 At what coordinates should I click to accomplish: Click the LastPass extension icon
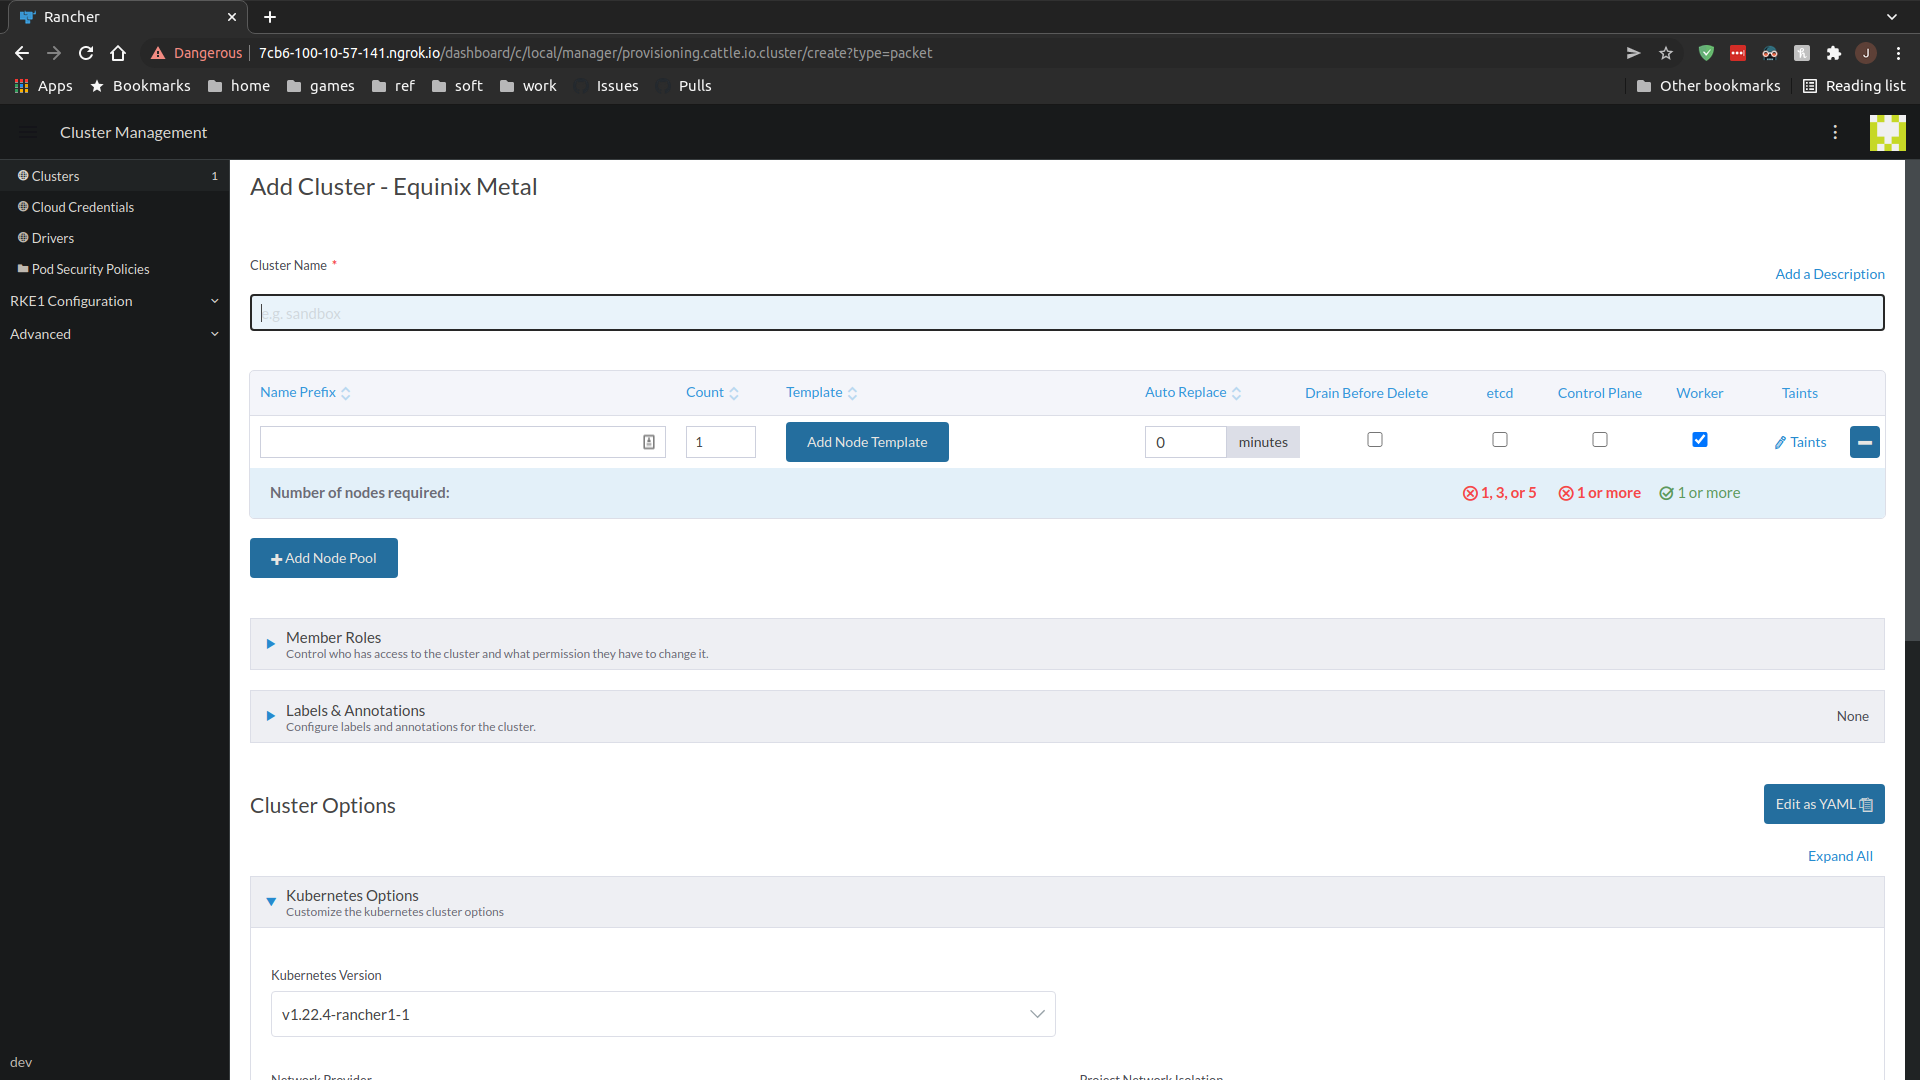click(1738, 53)
